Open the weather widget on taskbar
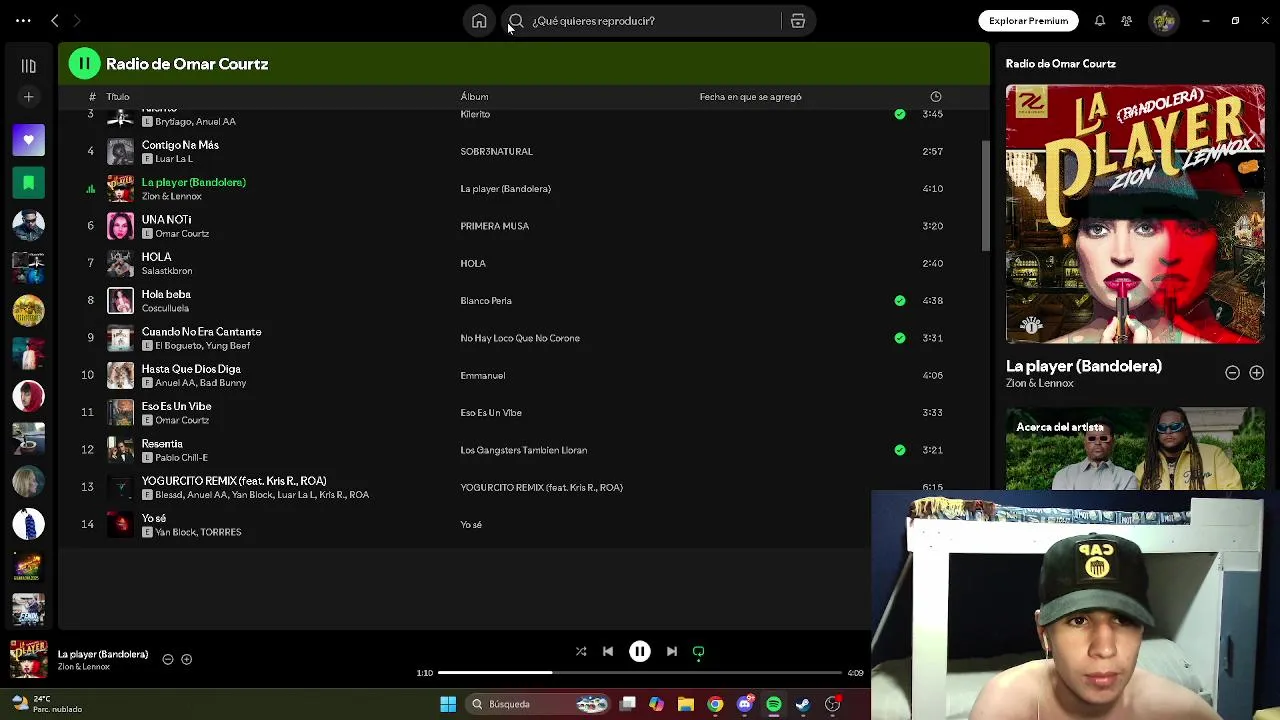The image size is (1280, 720). (45, 704)
